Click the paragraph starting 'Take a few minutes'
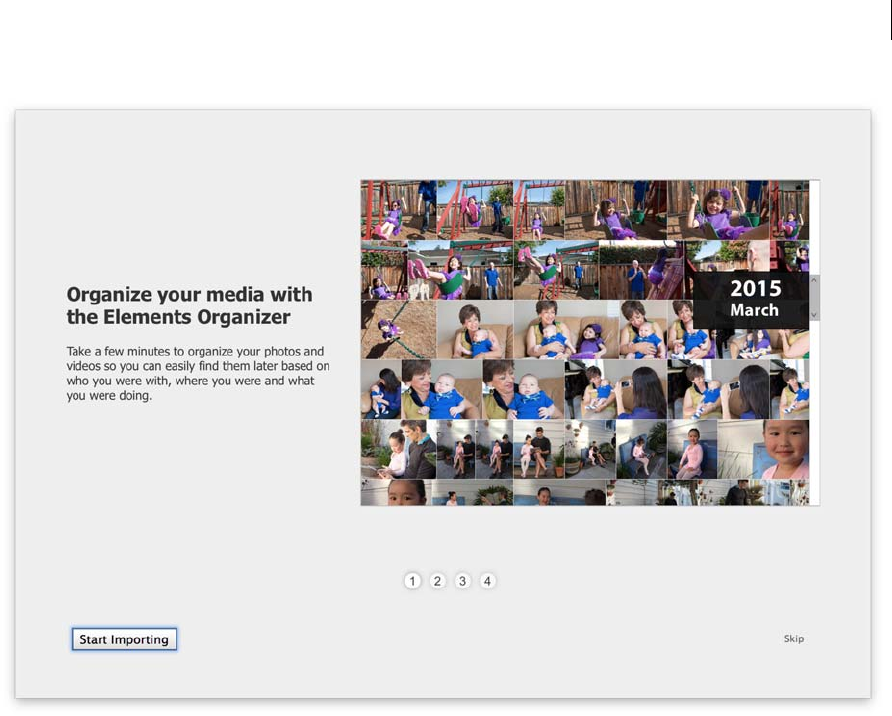This screenshot has height=716, width=892. click(x=197, y=373)
